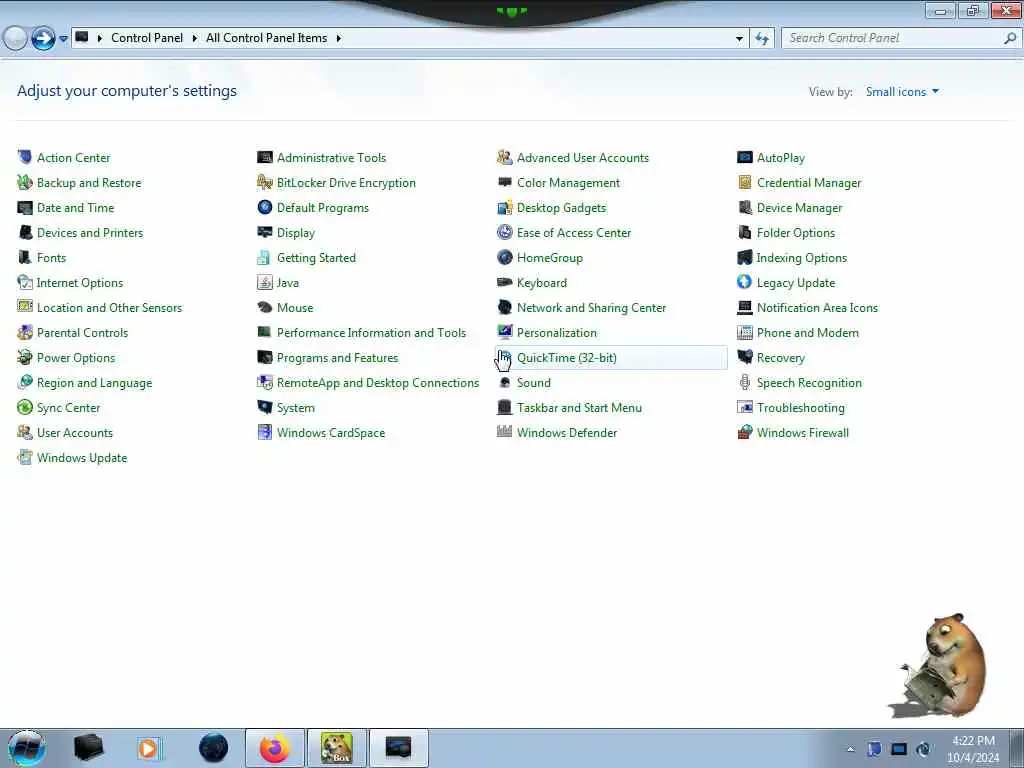Show hidden system tray icons
Image resolution: width=1024 pixels, height=768 pixels.
point(850,749)
